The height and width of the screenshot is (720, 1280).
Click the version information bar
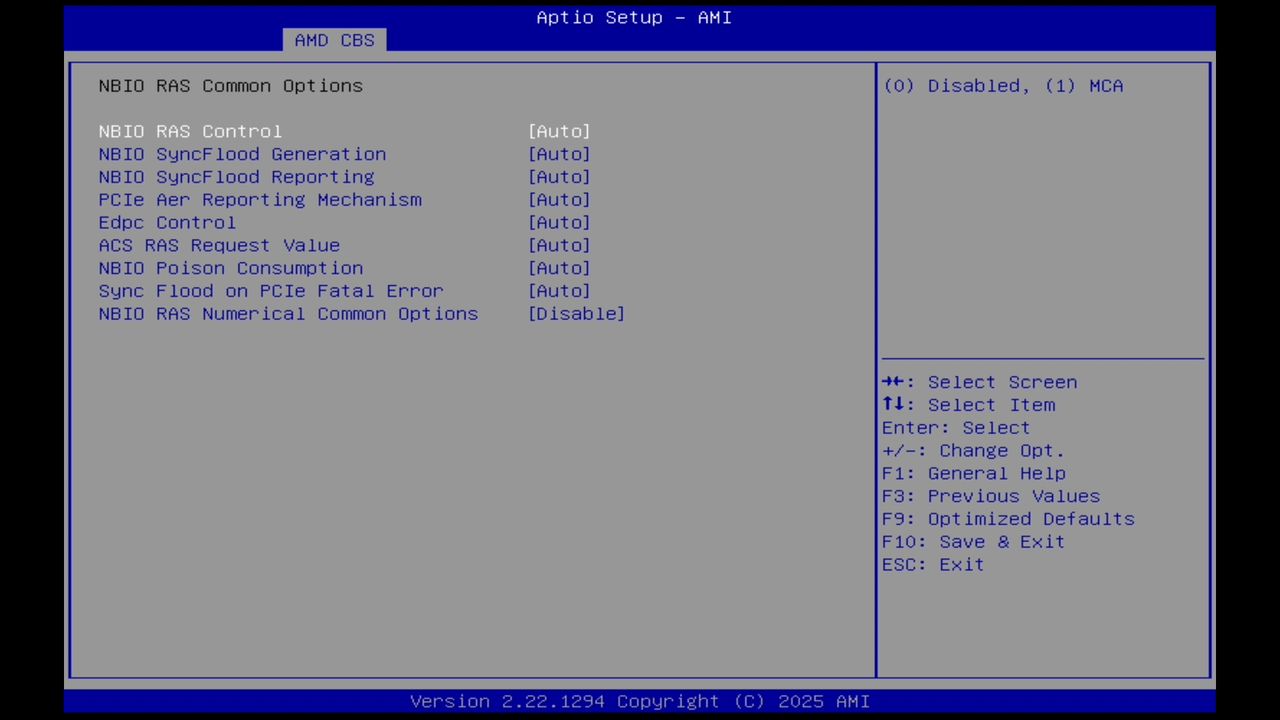(x=640, y=701)
